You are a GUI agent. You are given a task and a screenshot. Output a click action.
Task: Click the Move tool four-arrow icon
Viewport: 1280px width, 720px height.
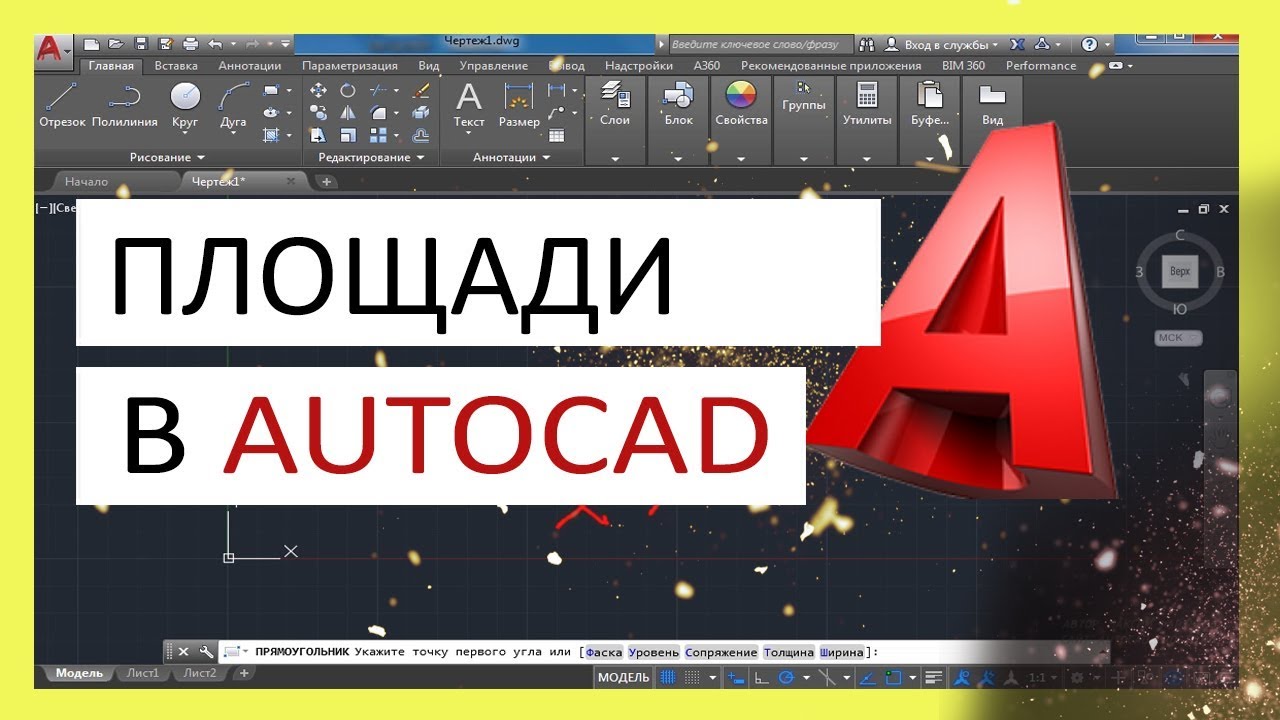(319, 90)
